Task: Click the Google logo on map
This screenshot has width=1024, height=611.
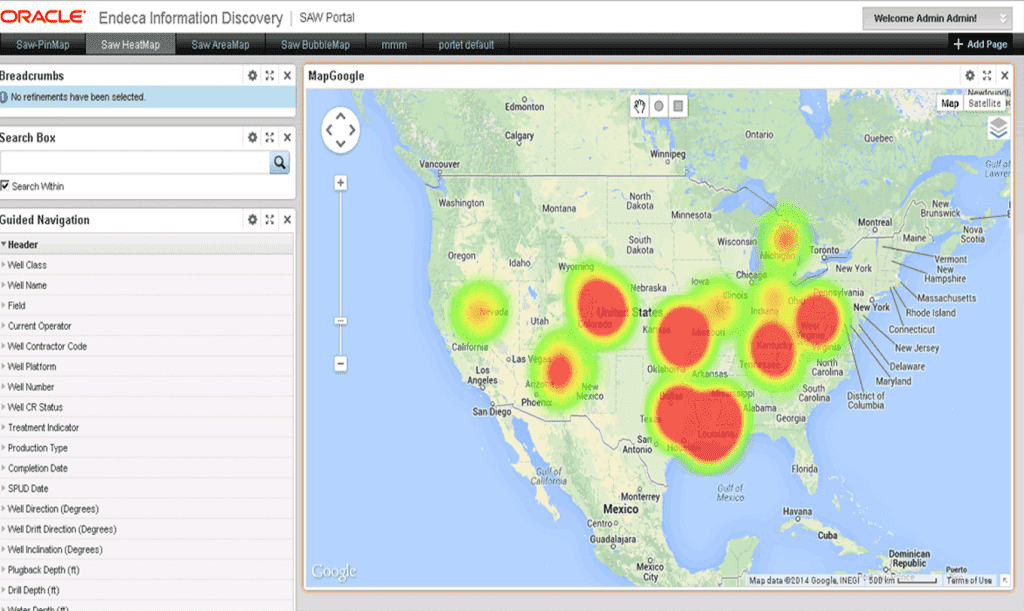Action: tap(334, 572)
